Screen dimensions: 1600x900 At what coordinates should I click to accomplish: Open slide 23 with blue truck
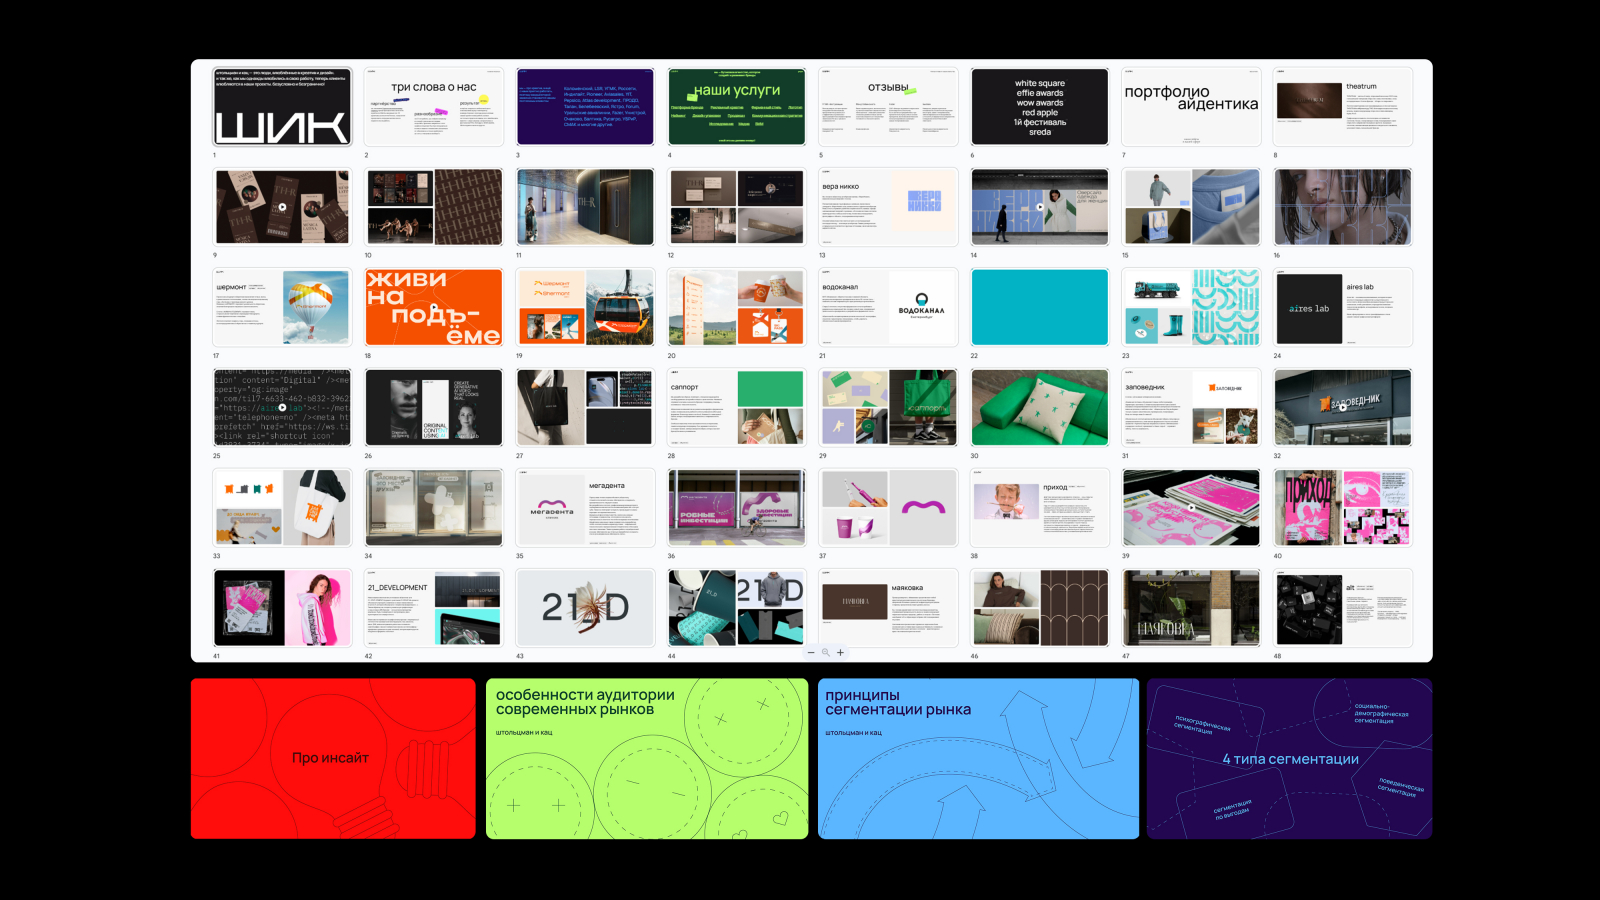pos(1191,307)
